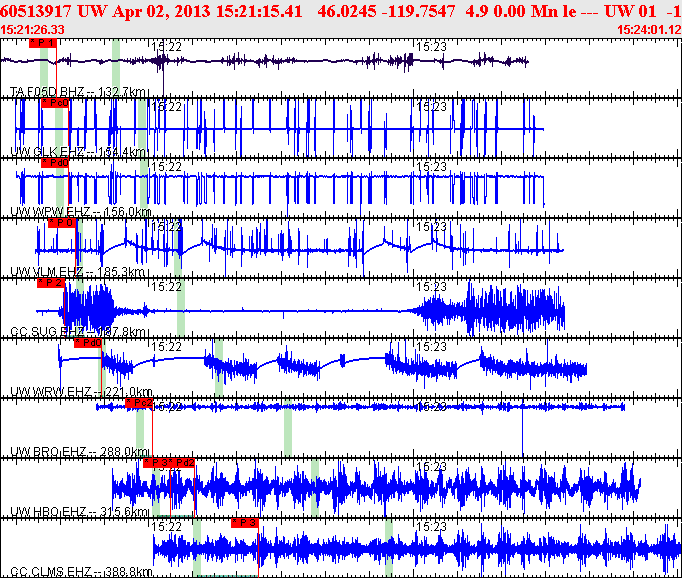Click the event header title 60513917 UW
Image resolution: width=682 pixels, height=578 pixels.
pos(49,10)
